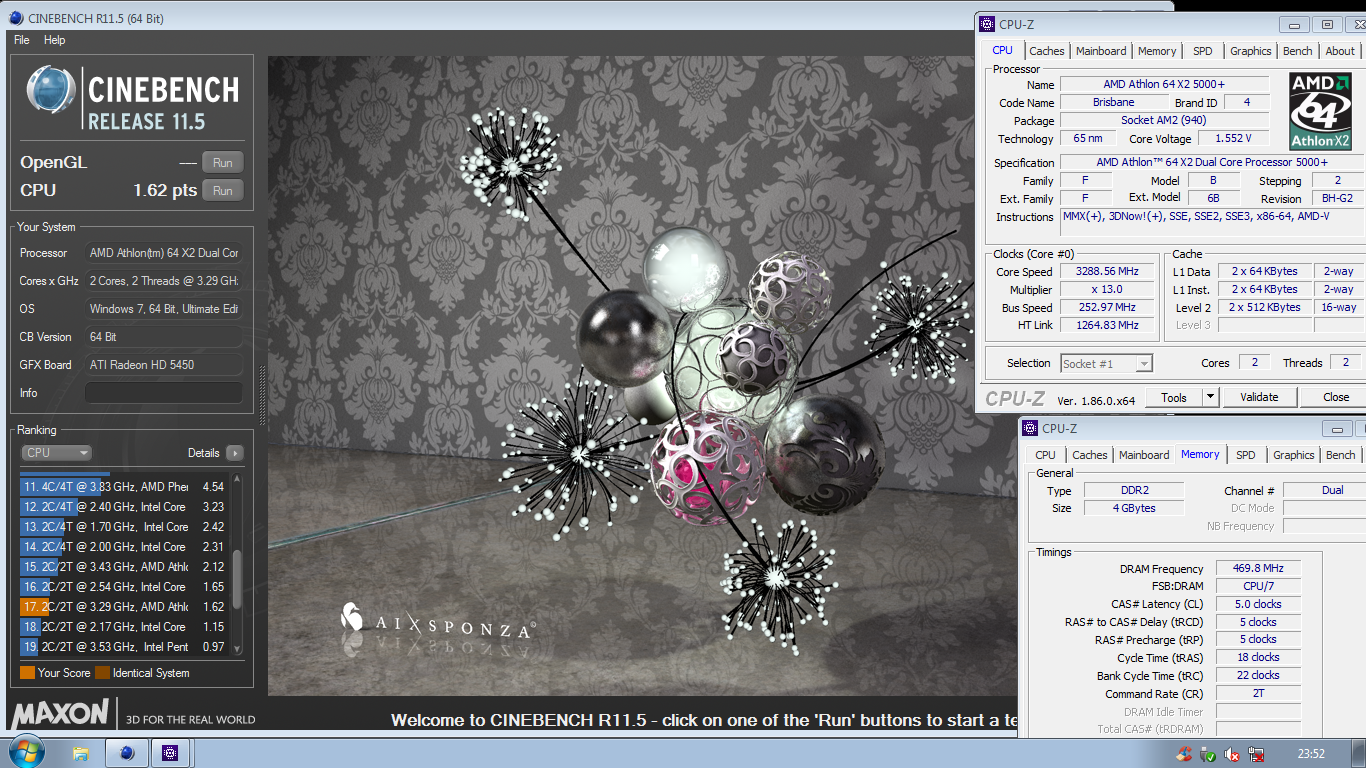Switch to Memory tab in top CPU-Z window
The width and height of the screenshot is (1366, 768).
click(1157, 51)
